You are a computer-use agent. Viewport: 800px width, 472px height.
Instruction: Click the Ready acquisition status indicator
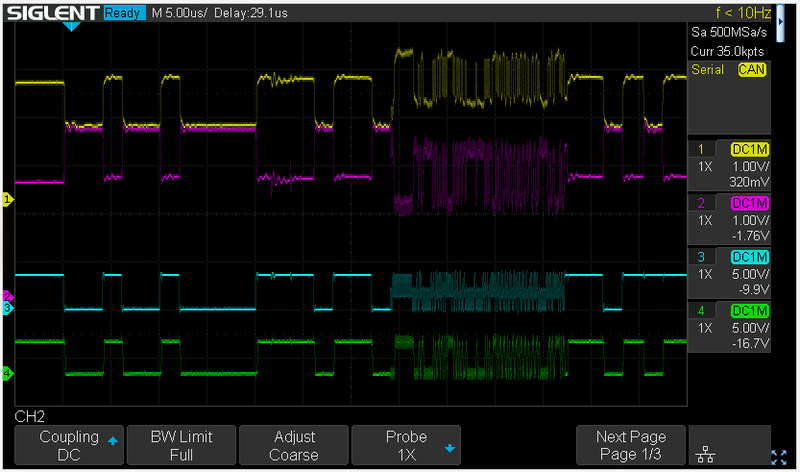point(123,13)
